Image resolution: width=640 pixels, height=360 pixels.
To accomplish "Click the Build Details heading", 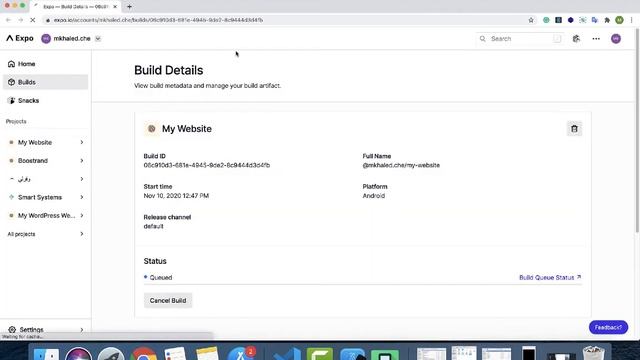I will point(169,70).
